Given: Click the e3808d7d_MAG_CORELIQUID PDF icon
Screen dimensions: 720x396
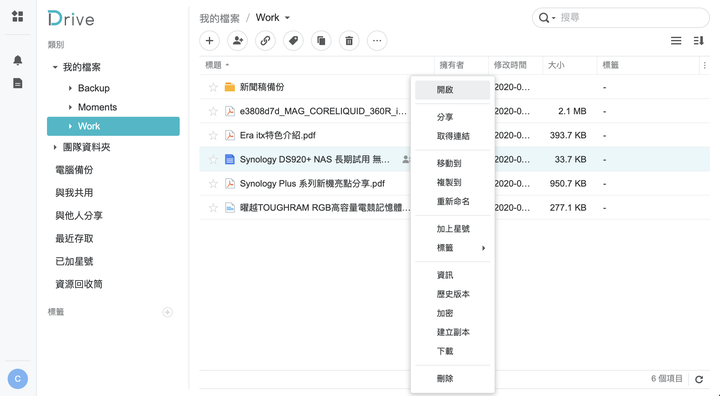Looking at the screenshot, I should [230, 111].
